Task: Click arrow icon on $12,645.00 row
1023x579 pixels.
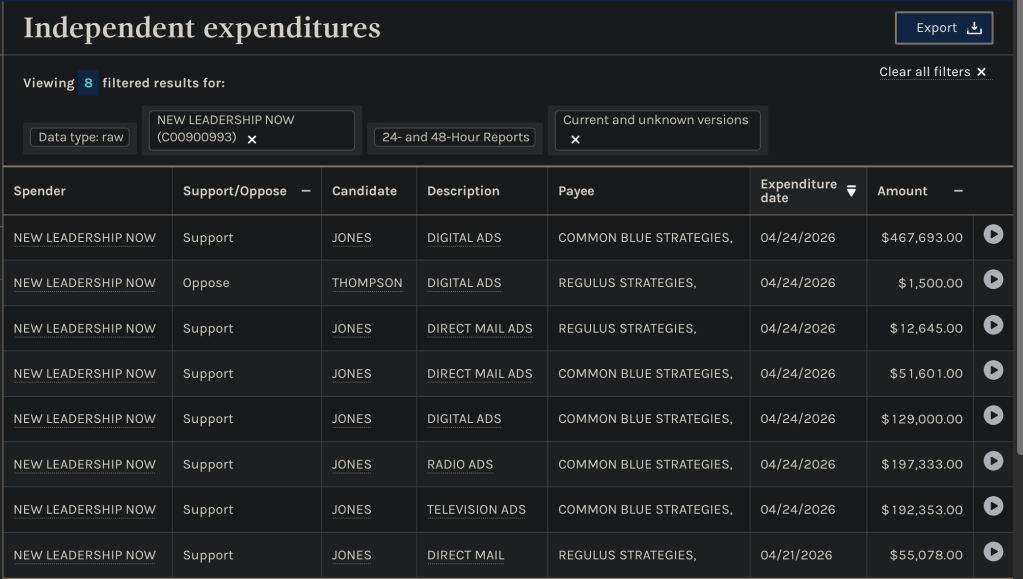Action: click(992, 325)
